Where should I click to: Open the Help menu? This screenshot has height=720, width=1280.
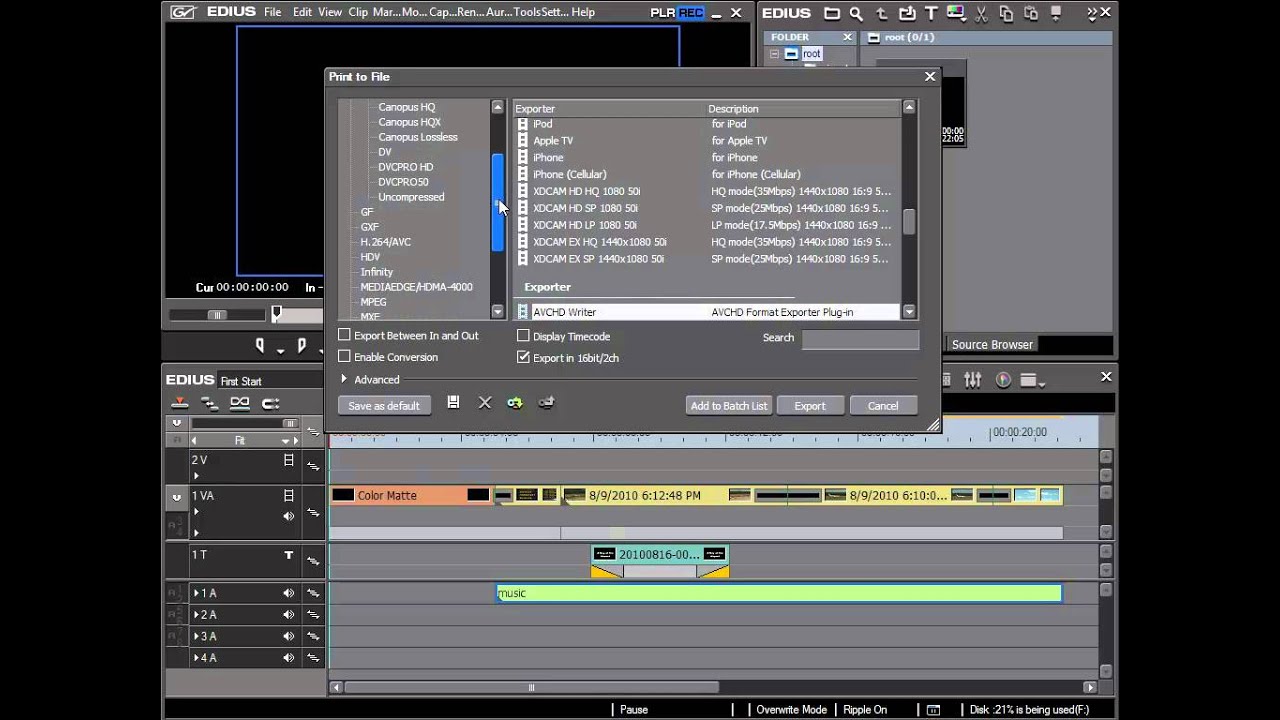pos(583,12)
